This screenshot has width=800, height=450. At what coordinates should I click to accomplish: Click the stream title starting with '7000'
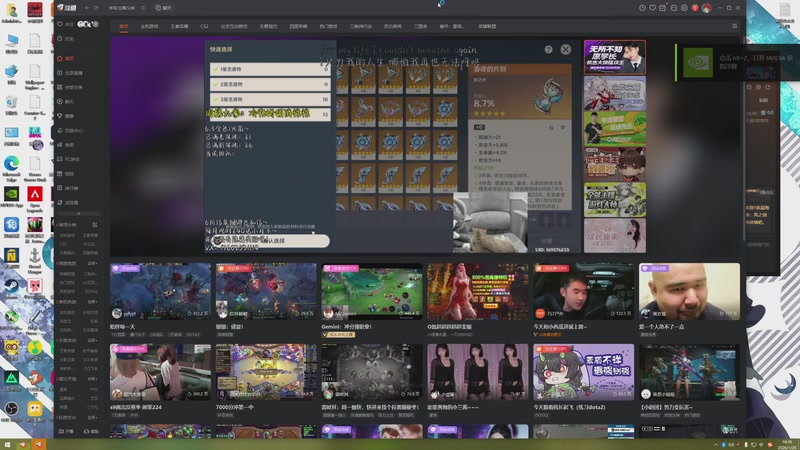point(235,407)
